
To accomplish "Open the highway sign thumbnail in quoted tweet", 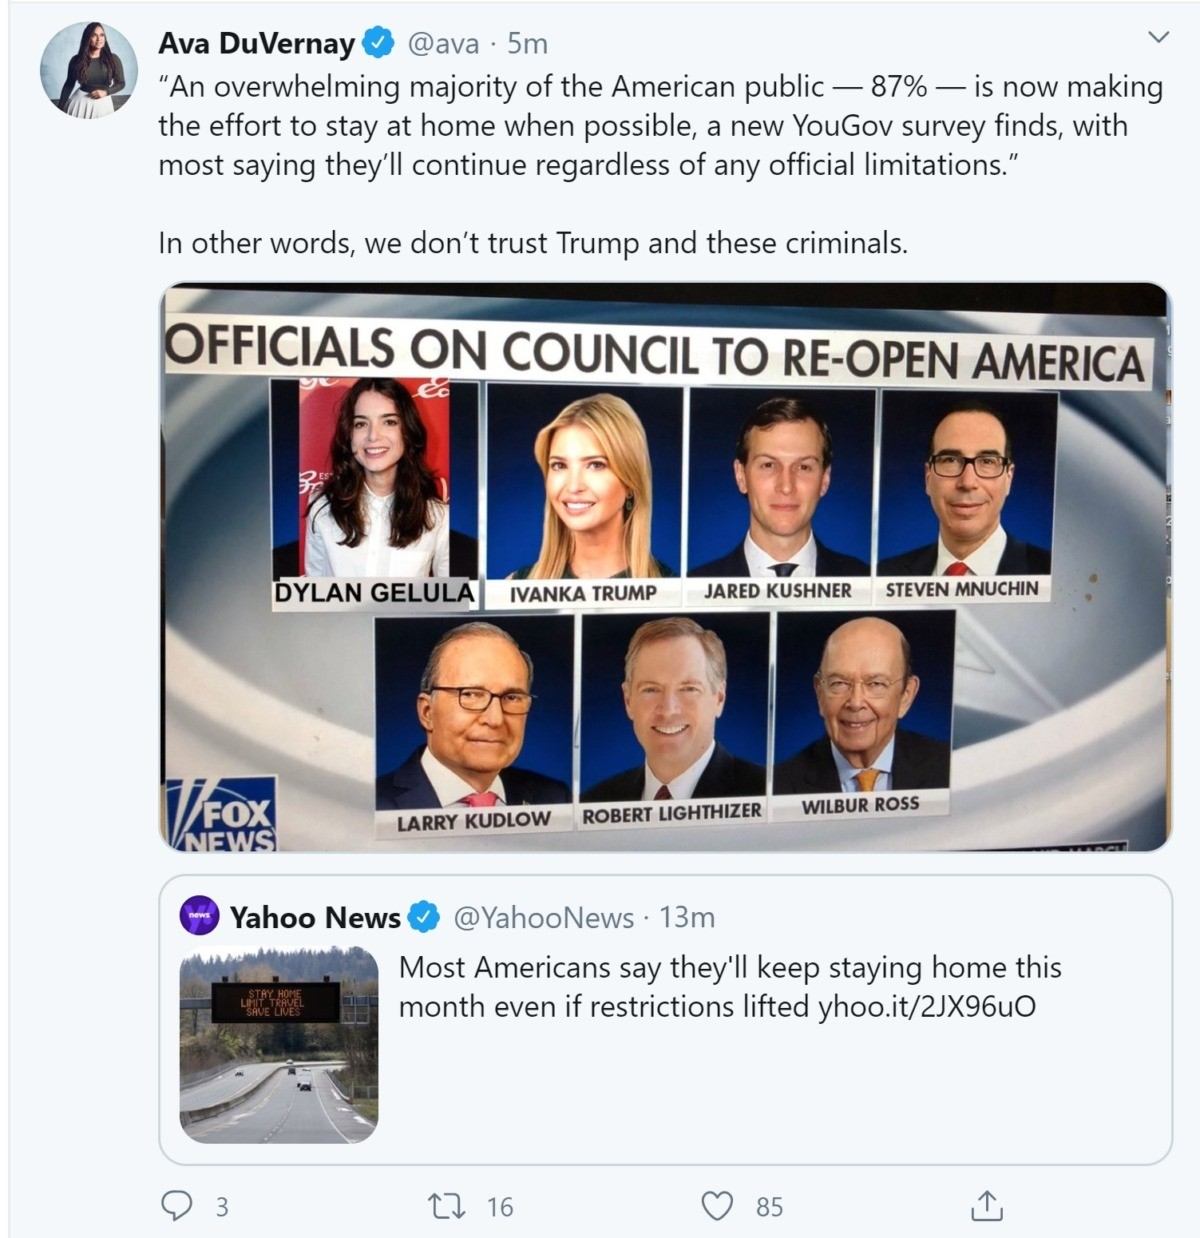I will coord(279,1044).
